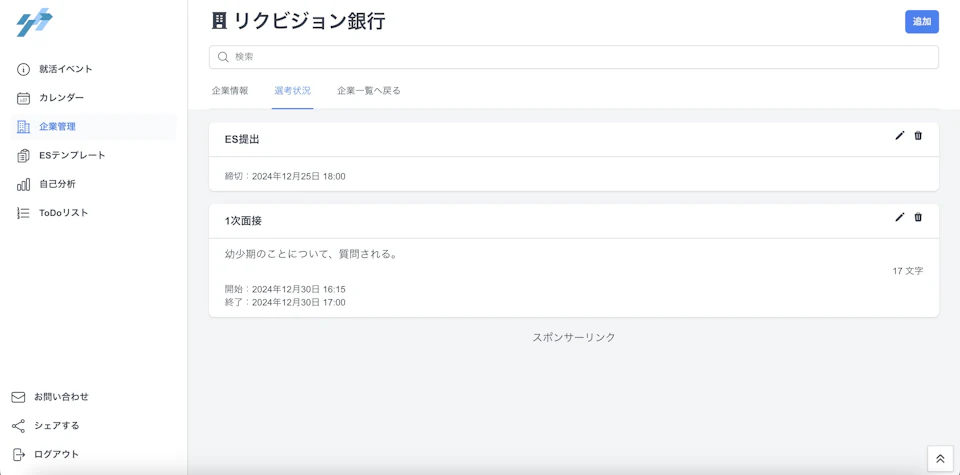
Task: Open 自己分析 in the sidebar
Action: point(58,184)
